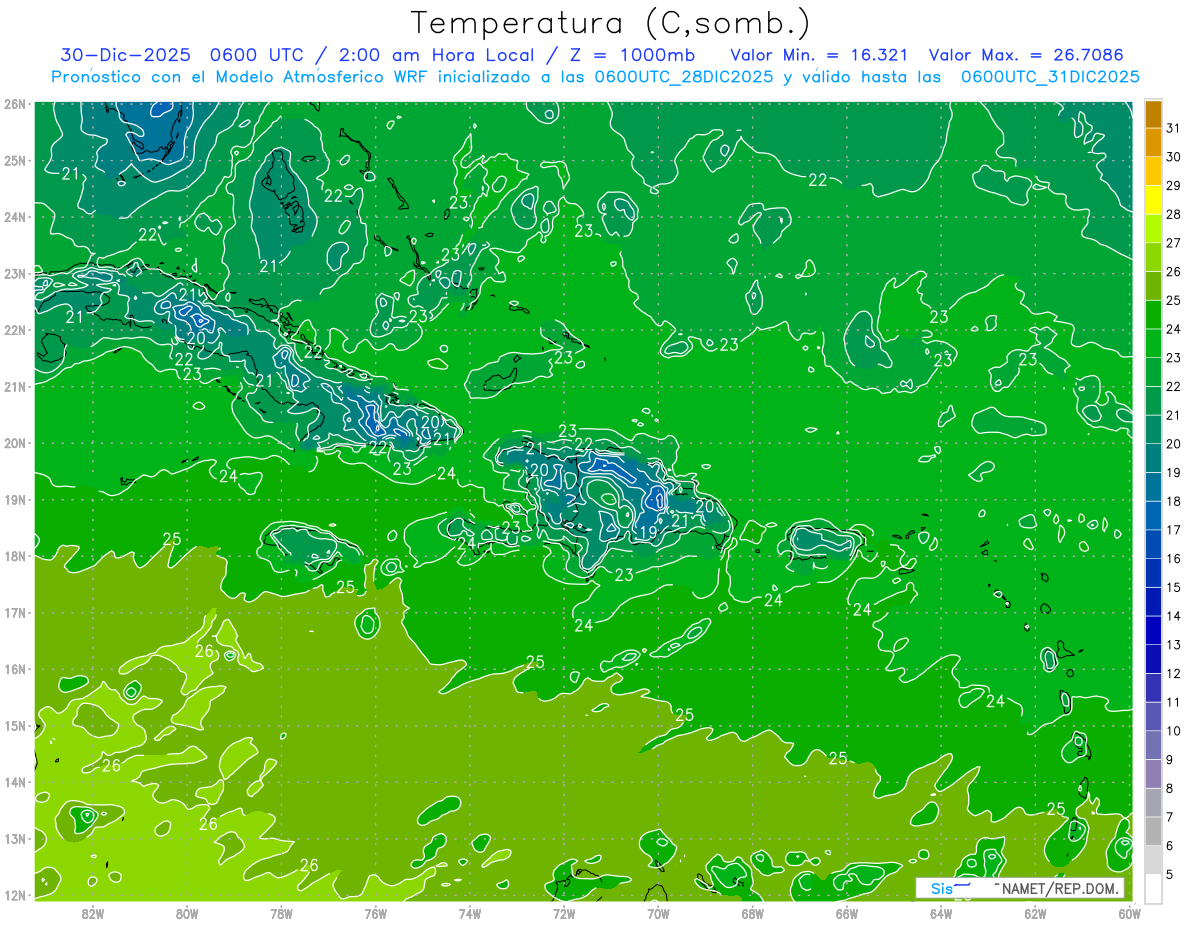Click the gray legend swatch between 6 and 7
This screenshot has height=927, width=1200.
(1153, 830)
